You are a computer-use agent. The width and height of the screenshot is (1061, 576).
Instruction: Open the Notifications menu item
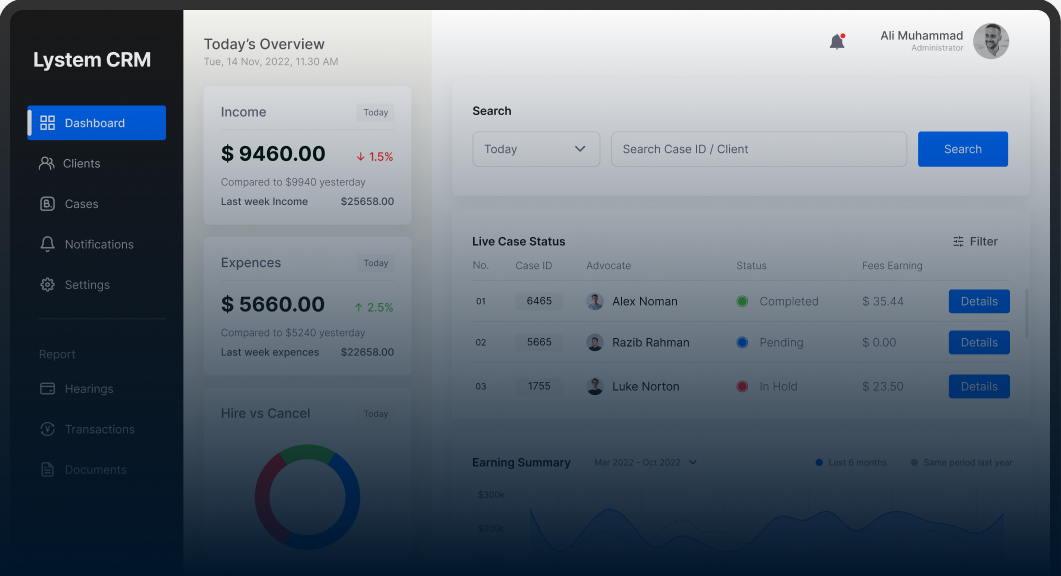pyautogui.click(x=98, y=244)
